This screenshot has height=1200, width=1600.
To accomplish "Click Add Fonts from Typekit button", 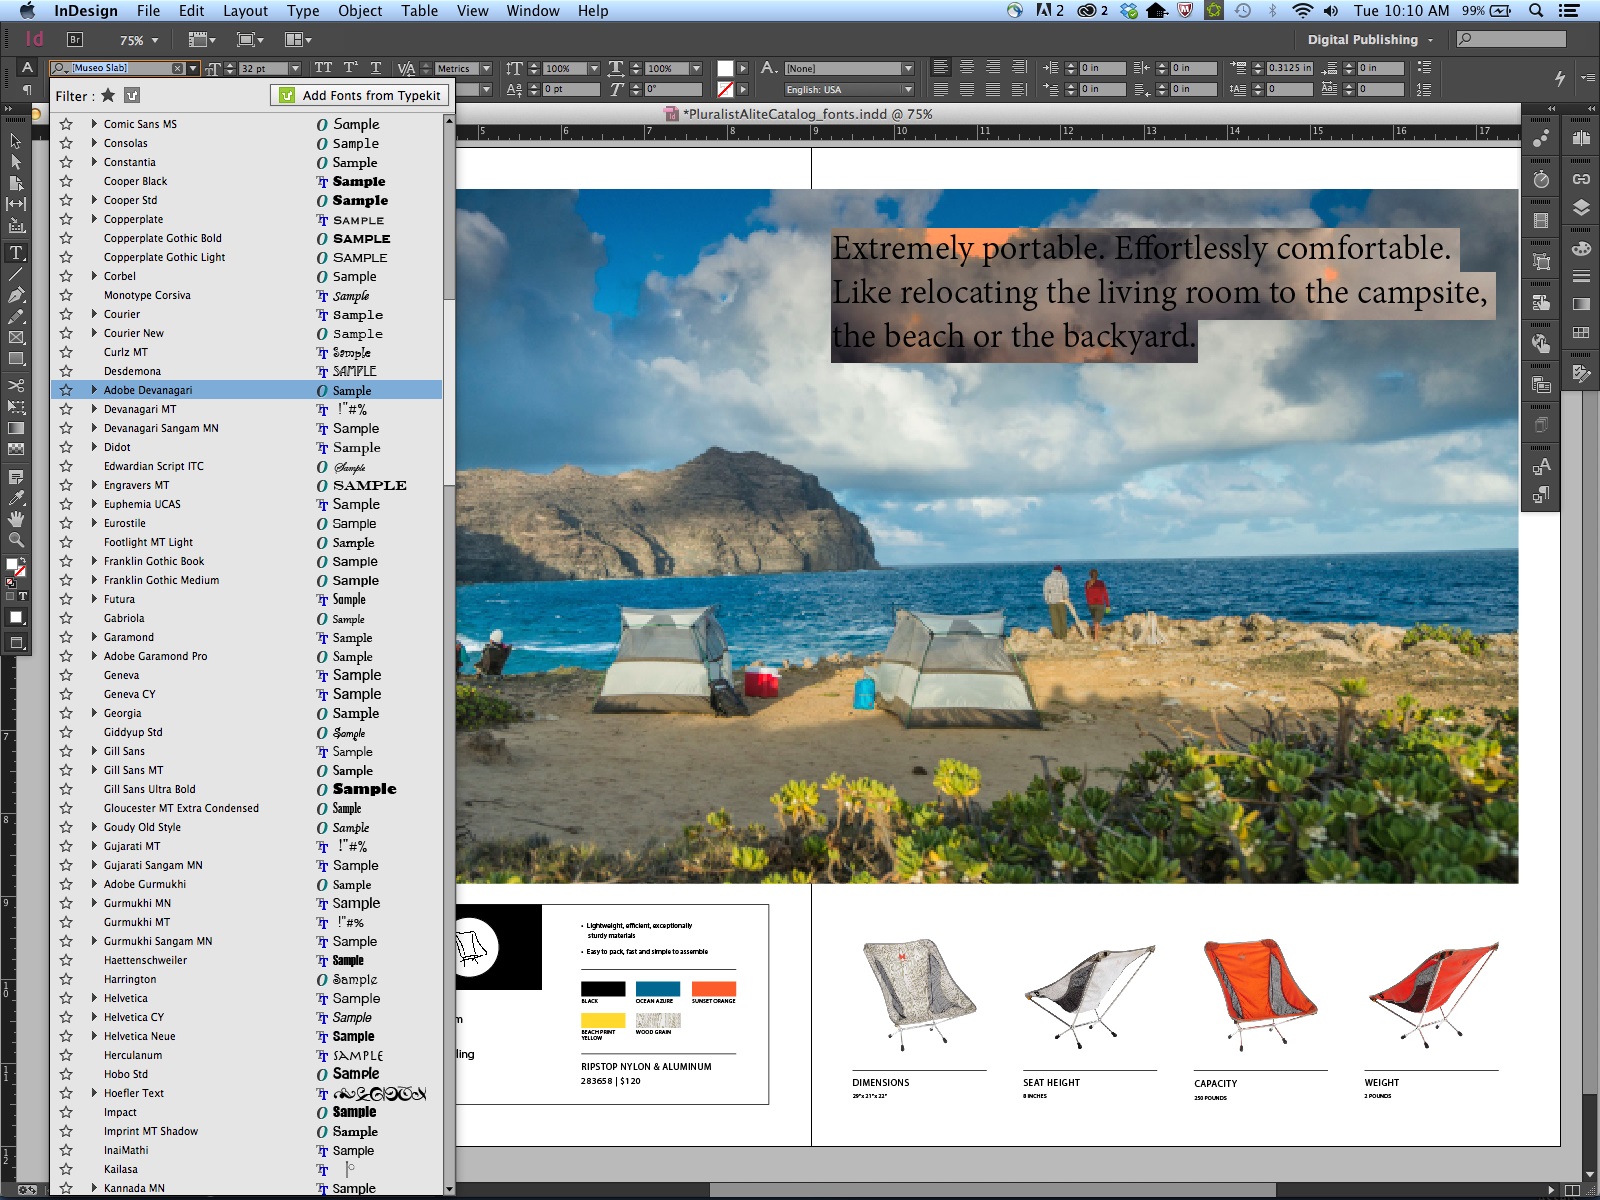I will [359, 95].
